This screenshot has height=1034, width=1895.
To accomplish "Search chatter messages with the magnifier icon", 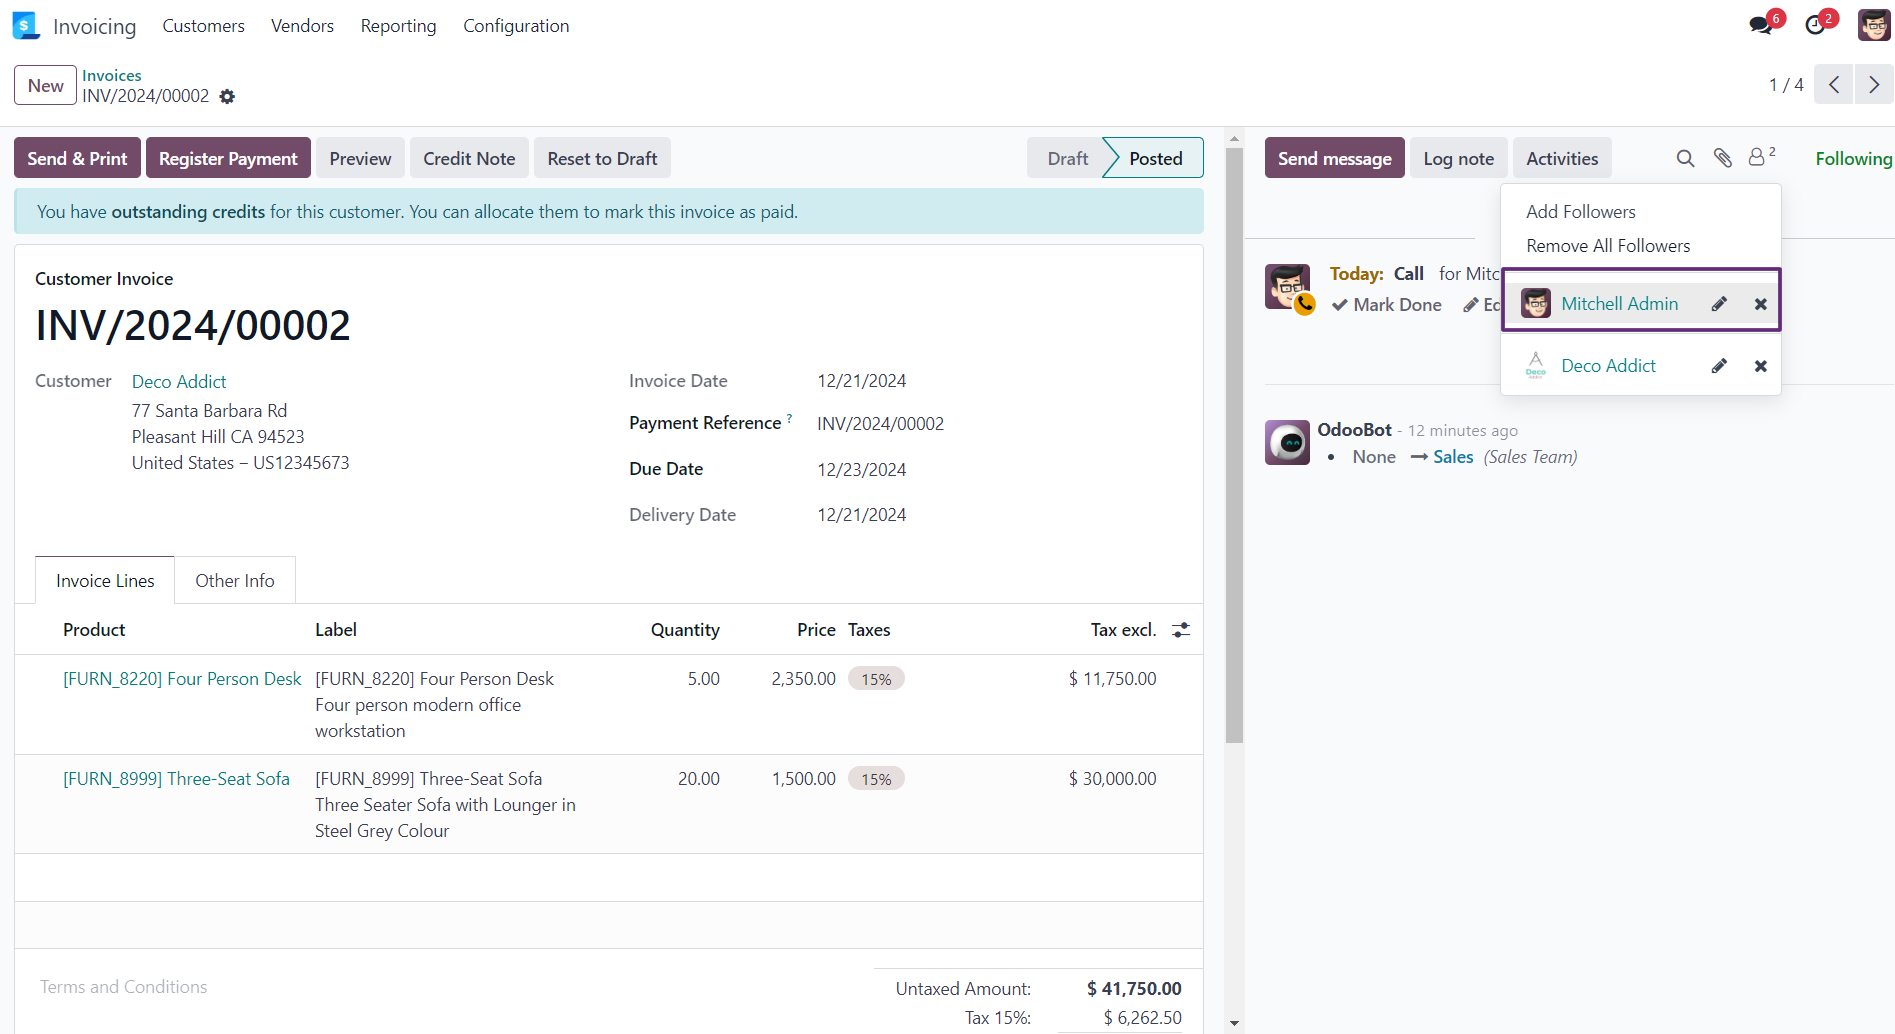I will point(1685,158).
